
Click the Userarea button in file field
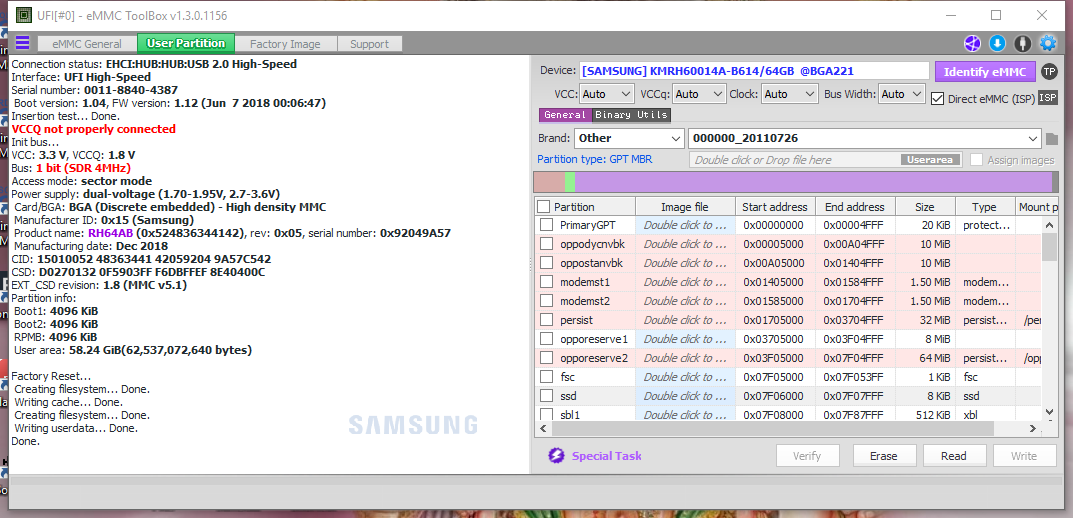[931, 159]
